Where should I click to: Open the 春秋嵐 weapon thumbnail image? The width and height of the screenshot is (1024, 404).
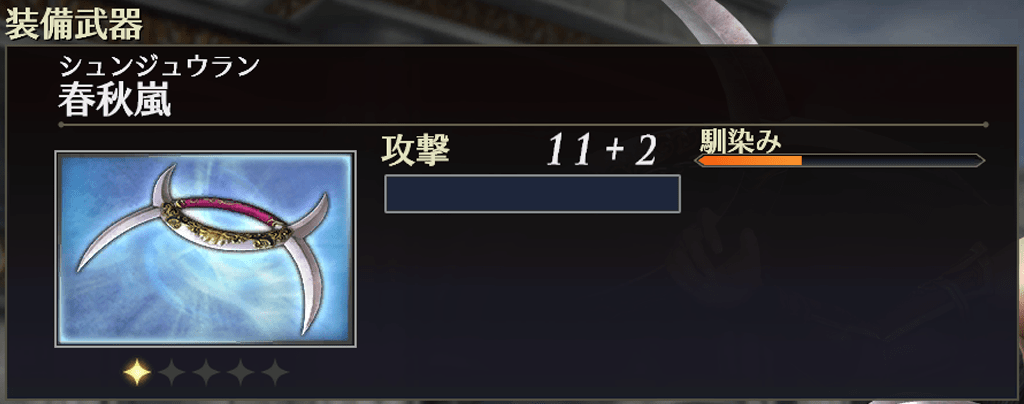pyautogui.click(x=205, y=249)
